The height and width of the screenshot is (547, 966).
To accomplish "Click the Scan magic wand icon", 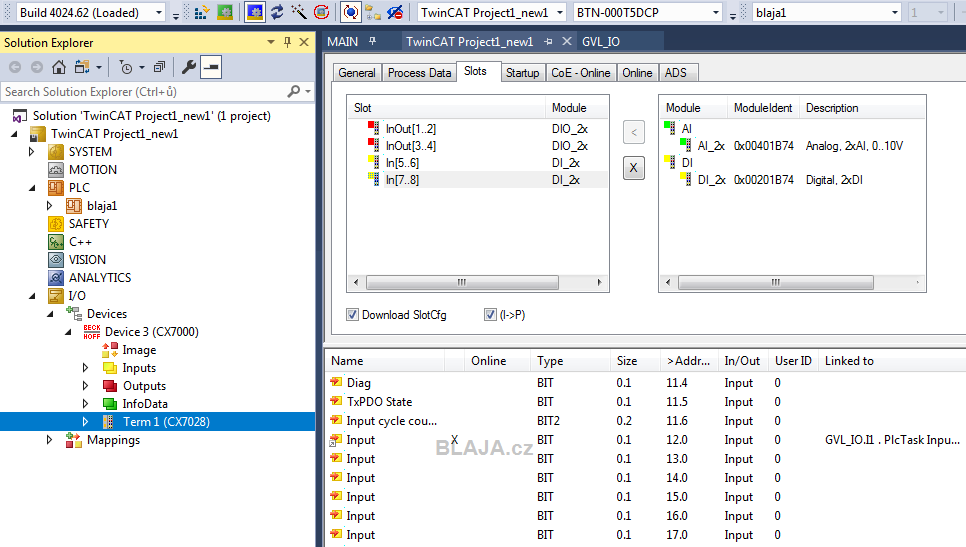I will pos(299,12).
